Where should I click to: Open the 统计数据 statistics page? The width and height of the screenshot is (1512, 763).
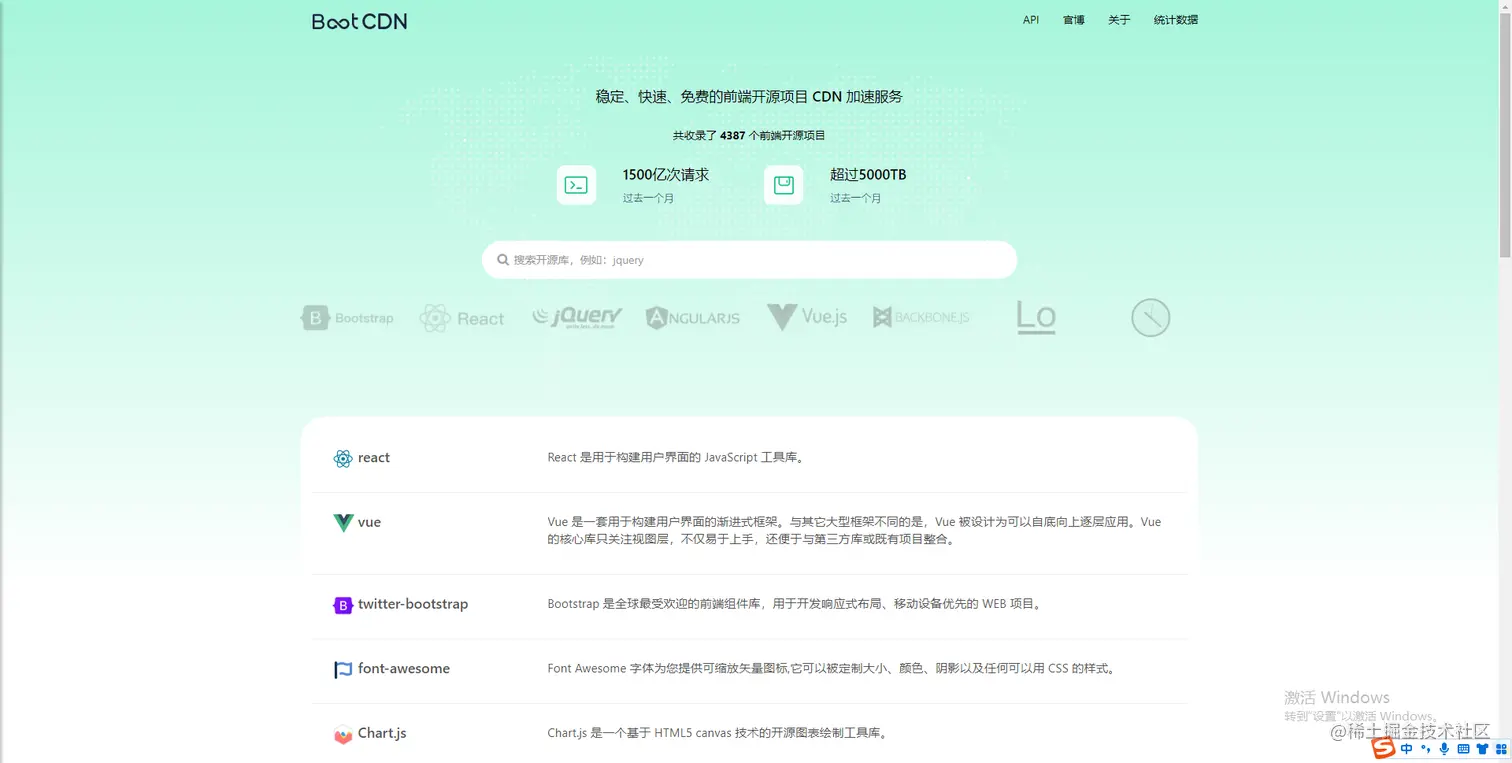click(1176, 20)
